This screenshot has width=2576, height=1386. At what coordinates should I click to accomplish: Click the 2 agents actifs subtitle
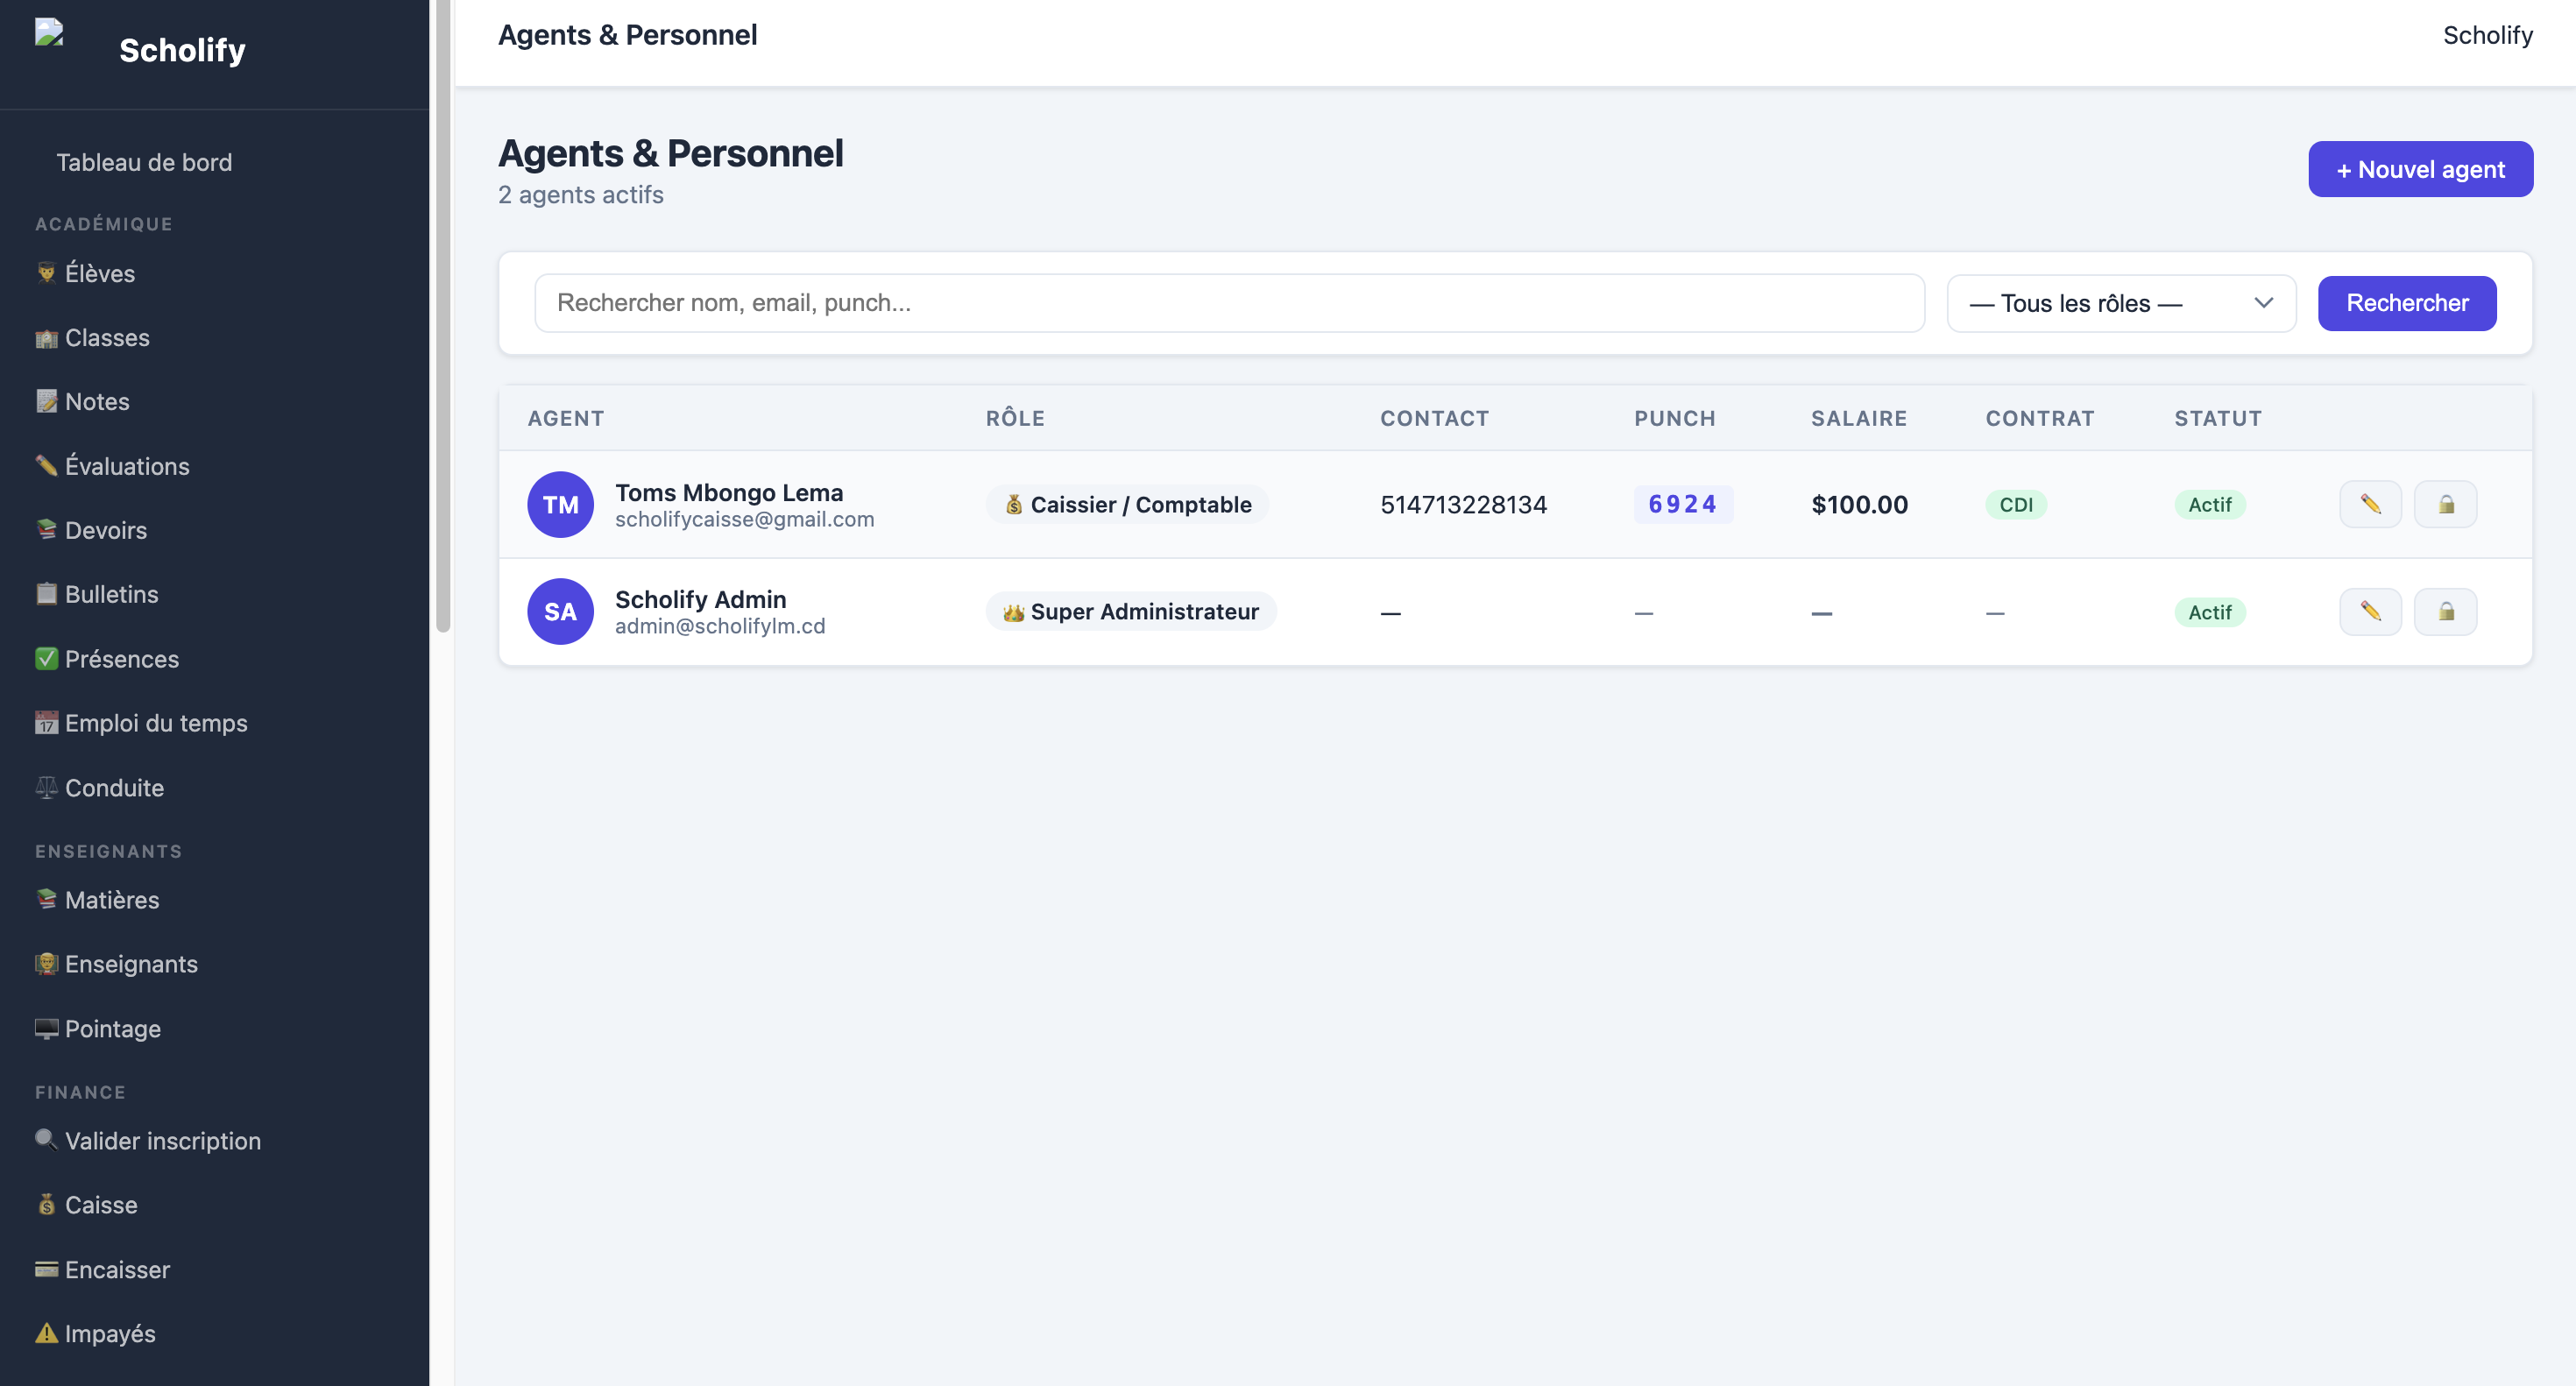tap(581, 194)
